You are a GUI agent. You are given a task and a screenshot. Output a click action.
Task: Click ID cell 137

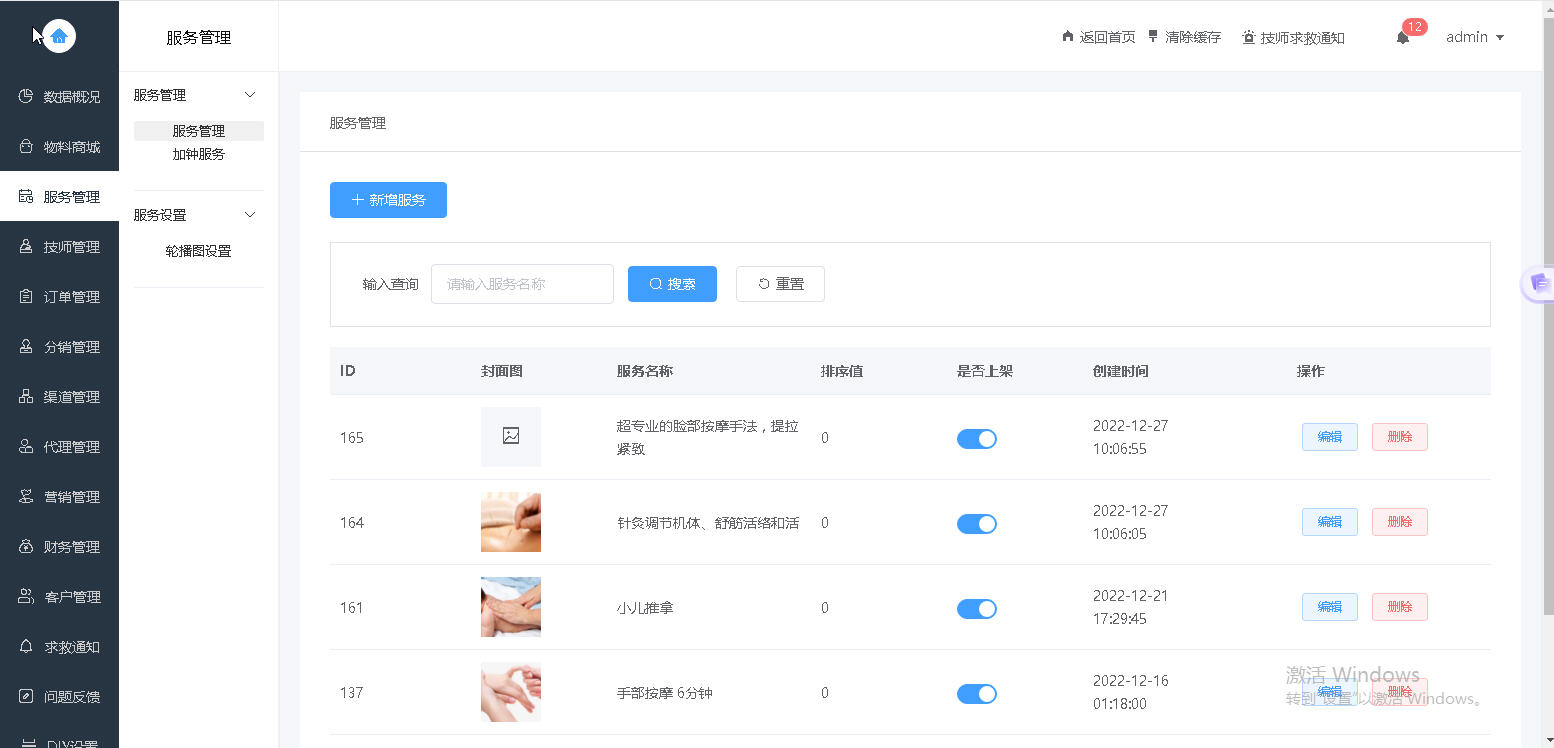(351, 693)
